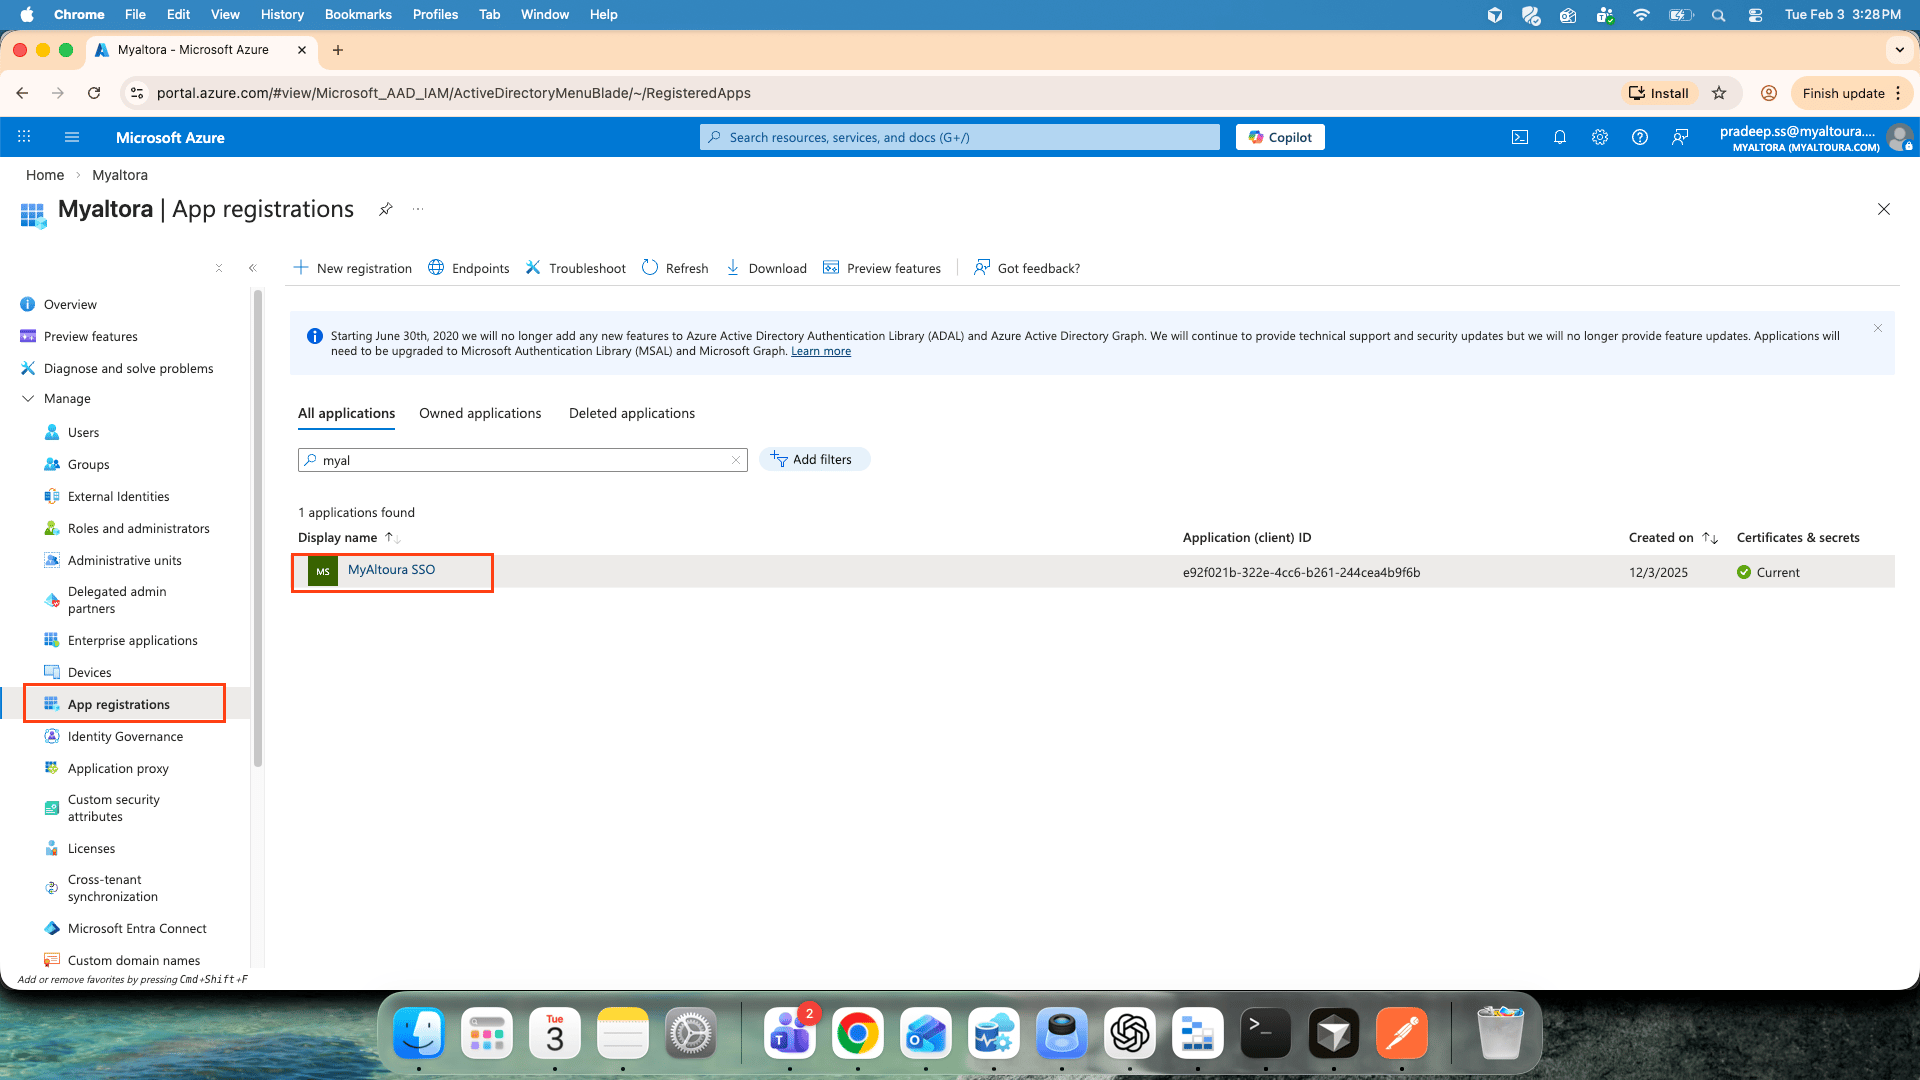
Task: Open Microsoft Teams from the Dock
Action: point(789,1033)
